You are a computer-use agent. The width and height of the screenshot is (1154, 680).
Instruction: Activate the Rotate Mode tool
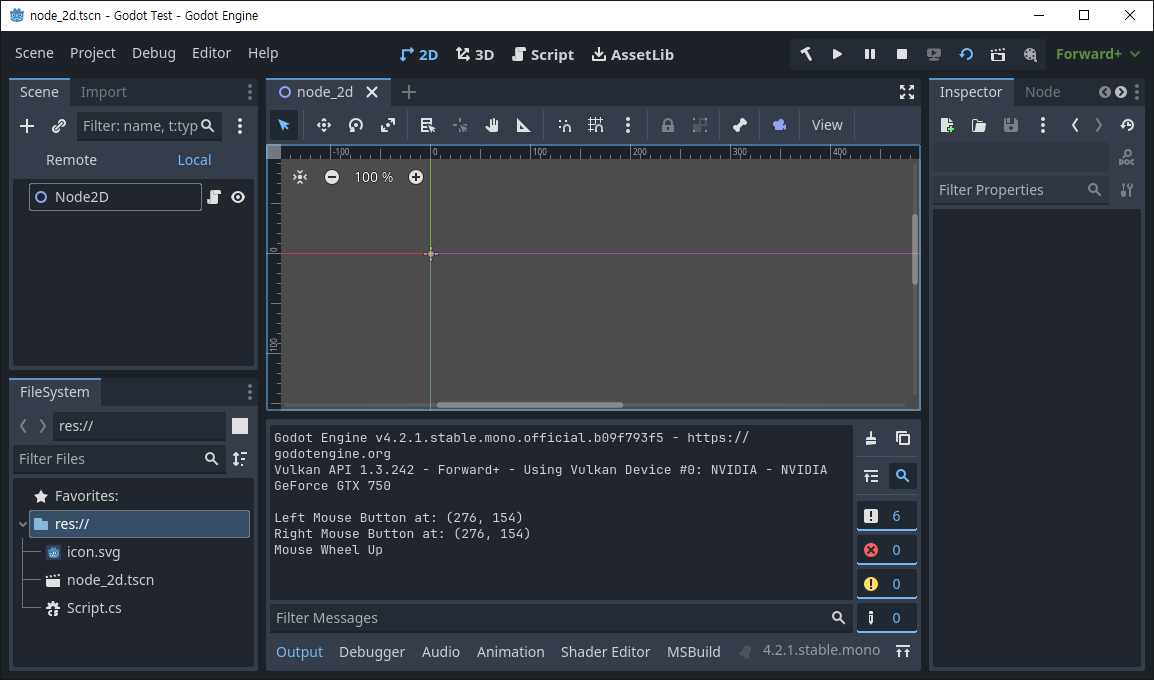(x=356, y=125)
